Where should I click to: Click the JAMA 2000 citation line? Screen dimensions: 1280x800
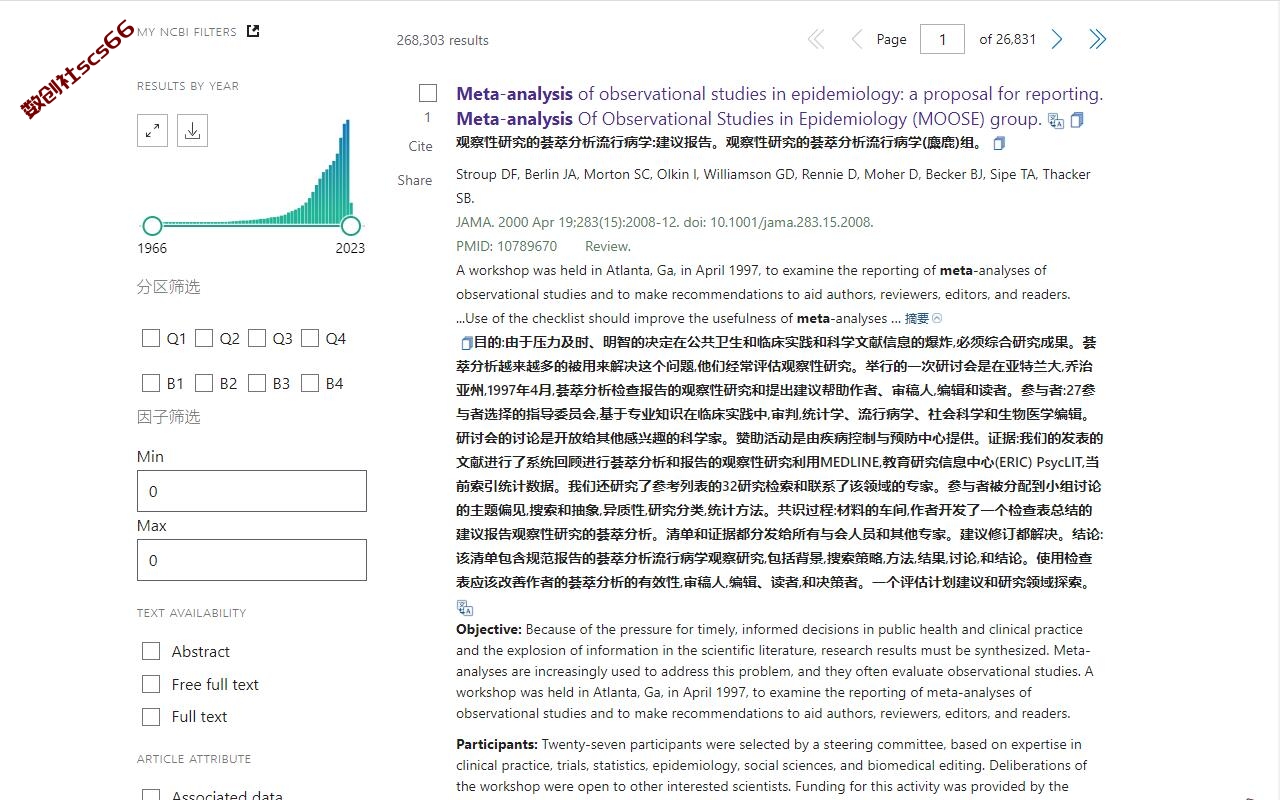coord(664,222)
